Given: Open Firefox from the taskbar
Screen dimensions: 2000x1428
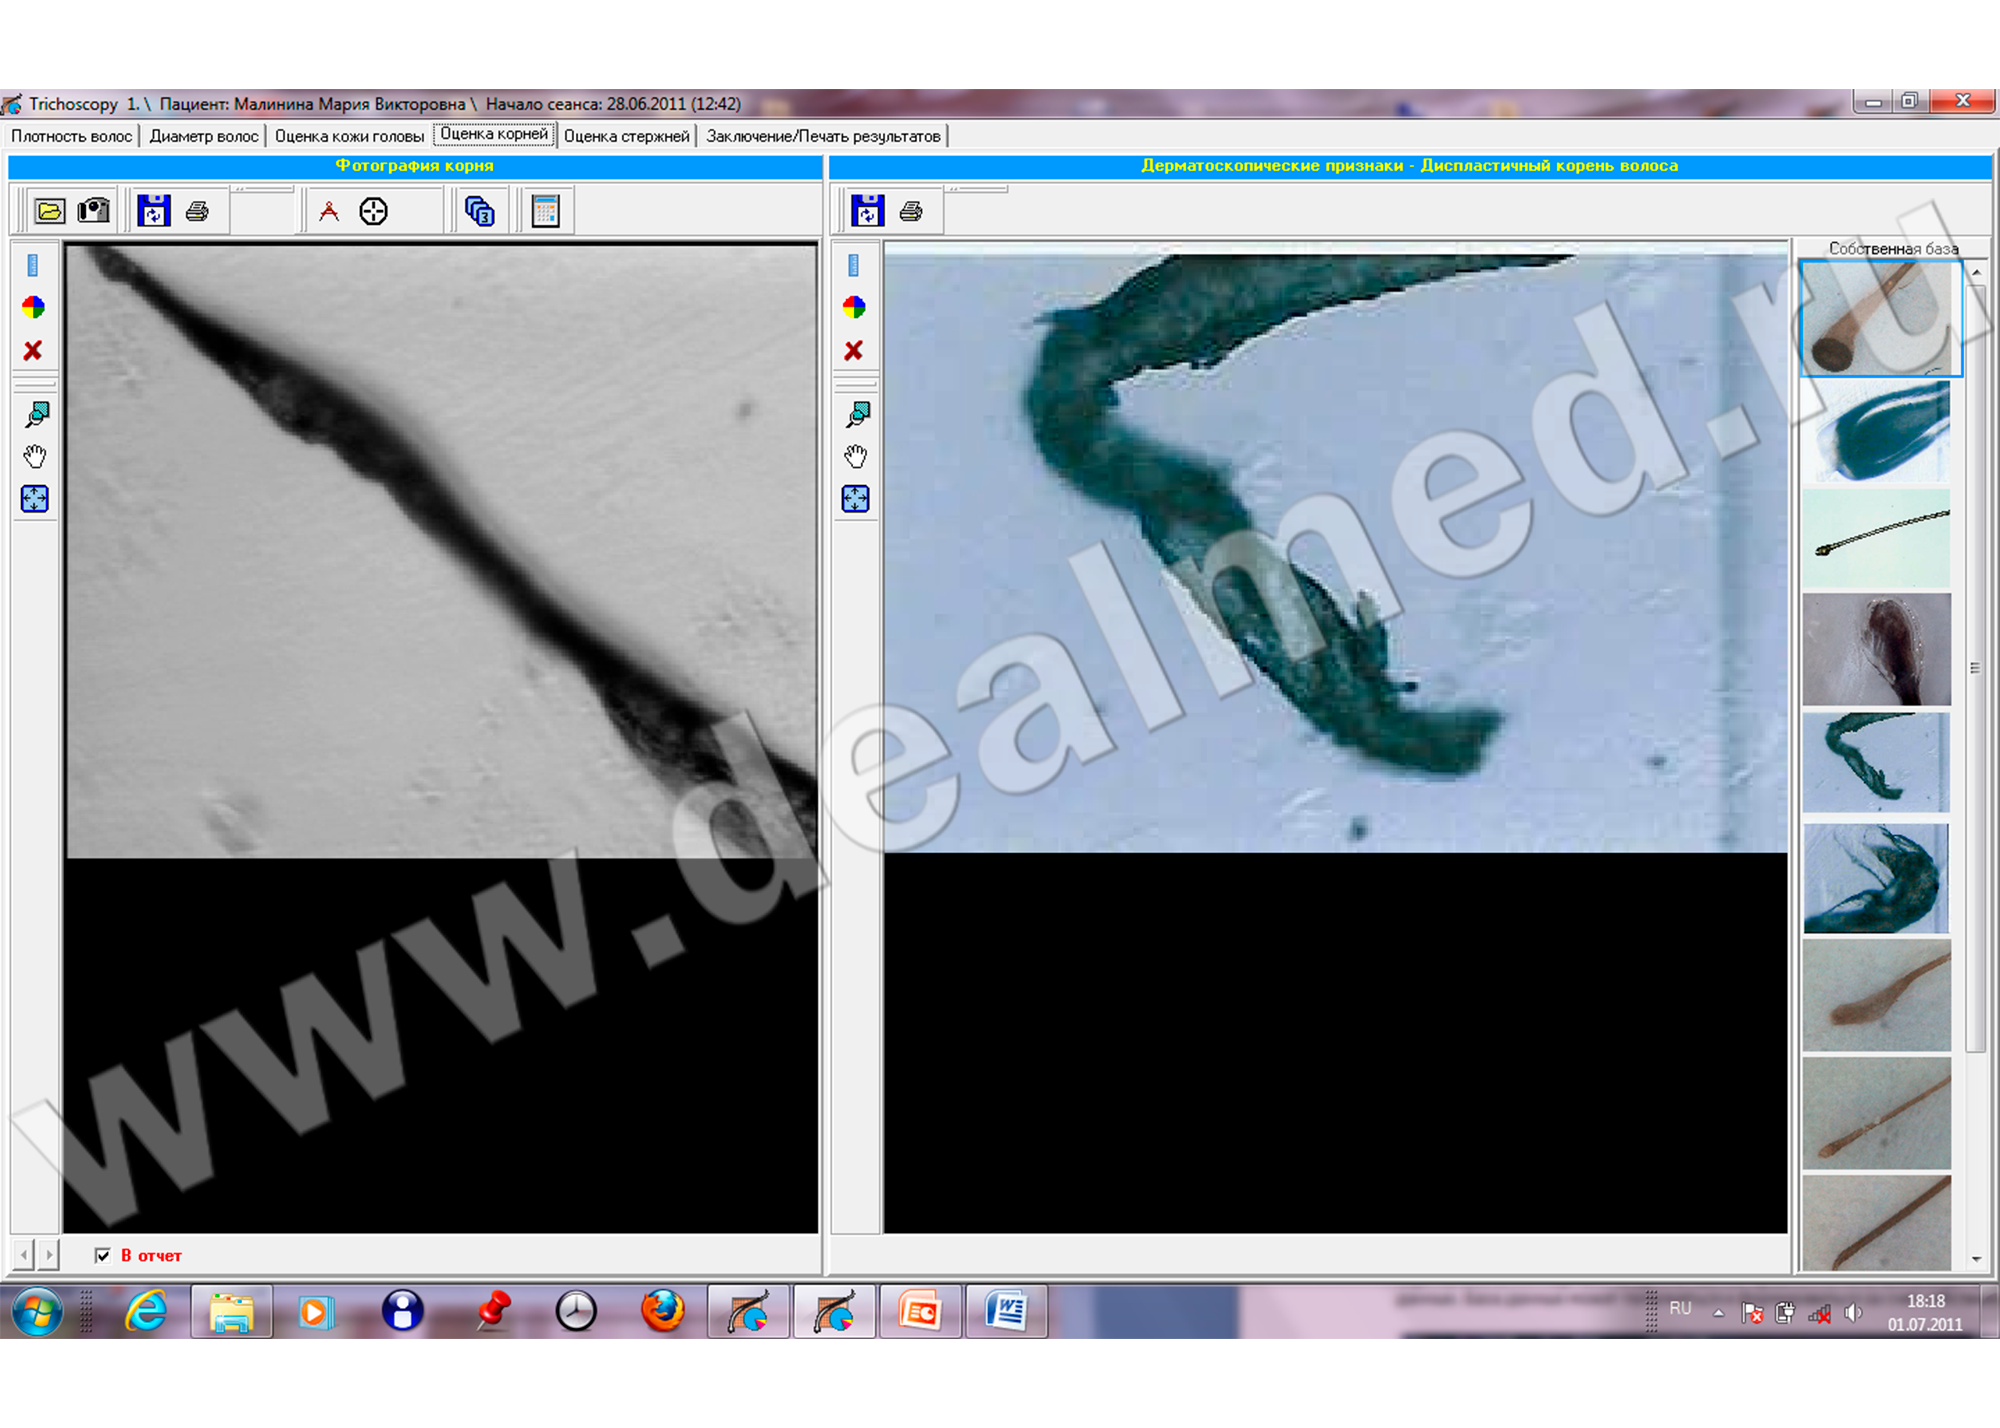Looking at the screenshot, I should 662,1311.
